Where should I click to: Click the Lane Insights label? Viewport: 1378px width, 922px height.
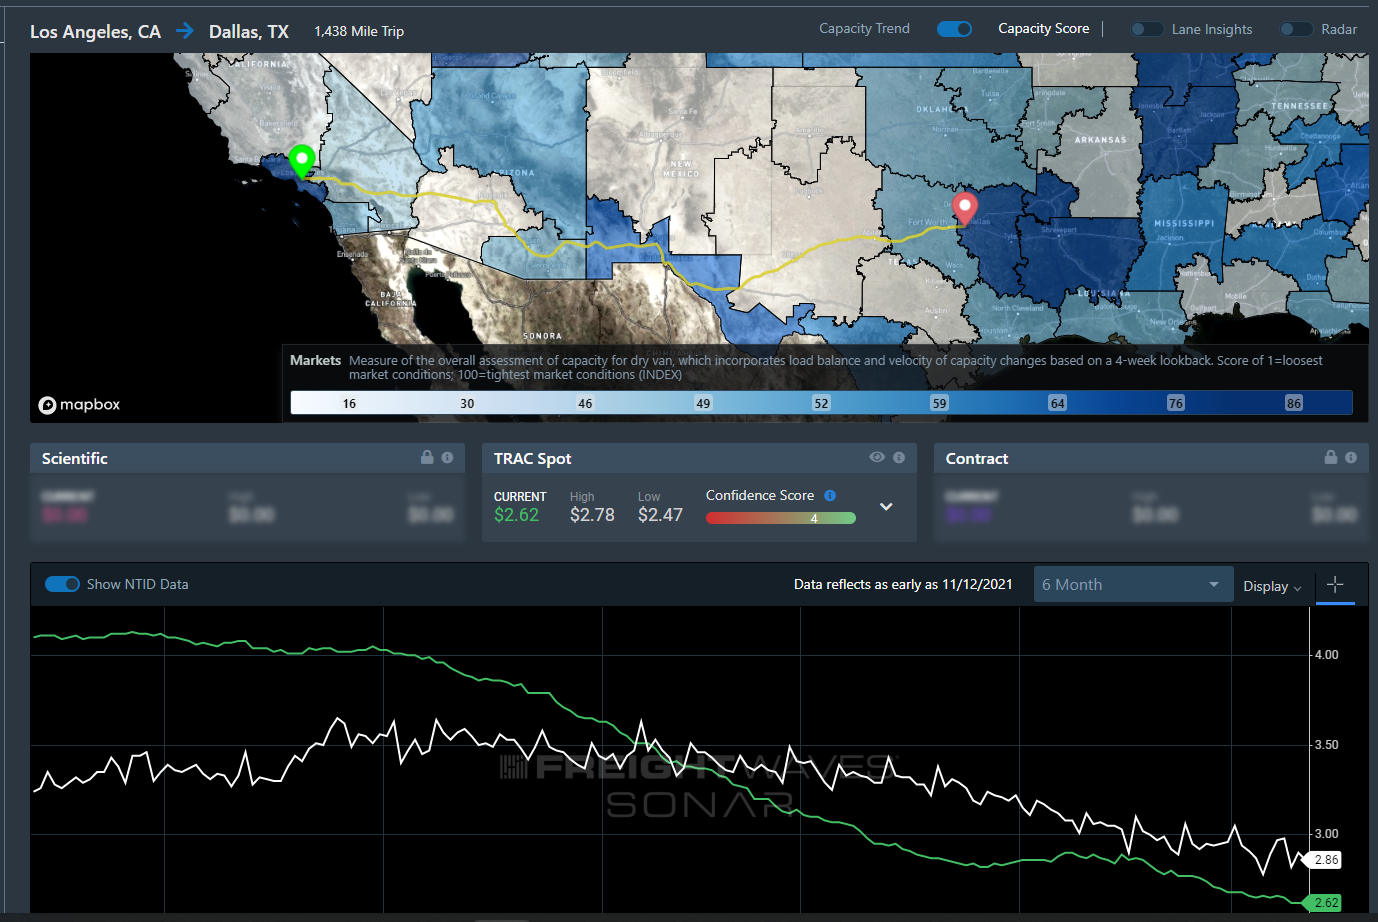click(1212, 30)
